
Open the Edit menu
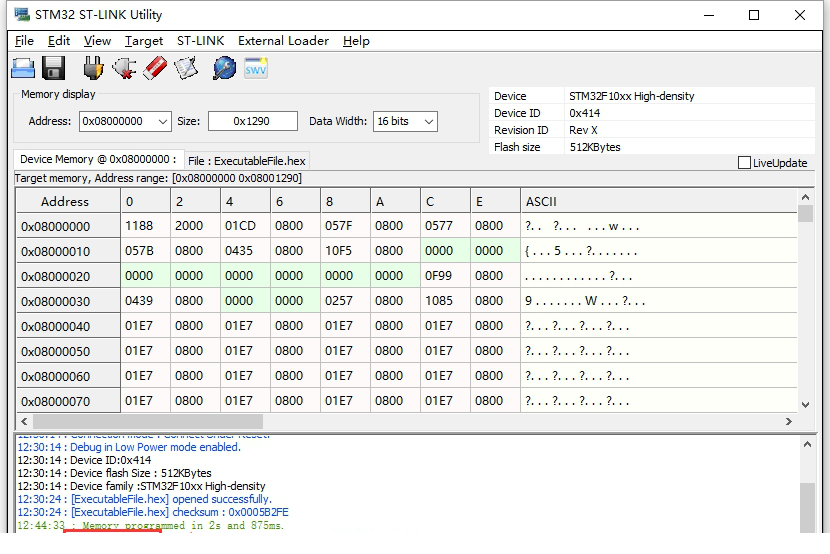point(59,41)
